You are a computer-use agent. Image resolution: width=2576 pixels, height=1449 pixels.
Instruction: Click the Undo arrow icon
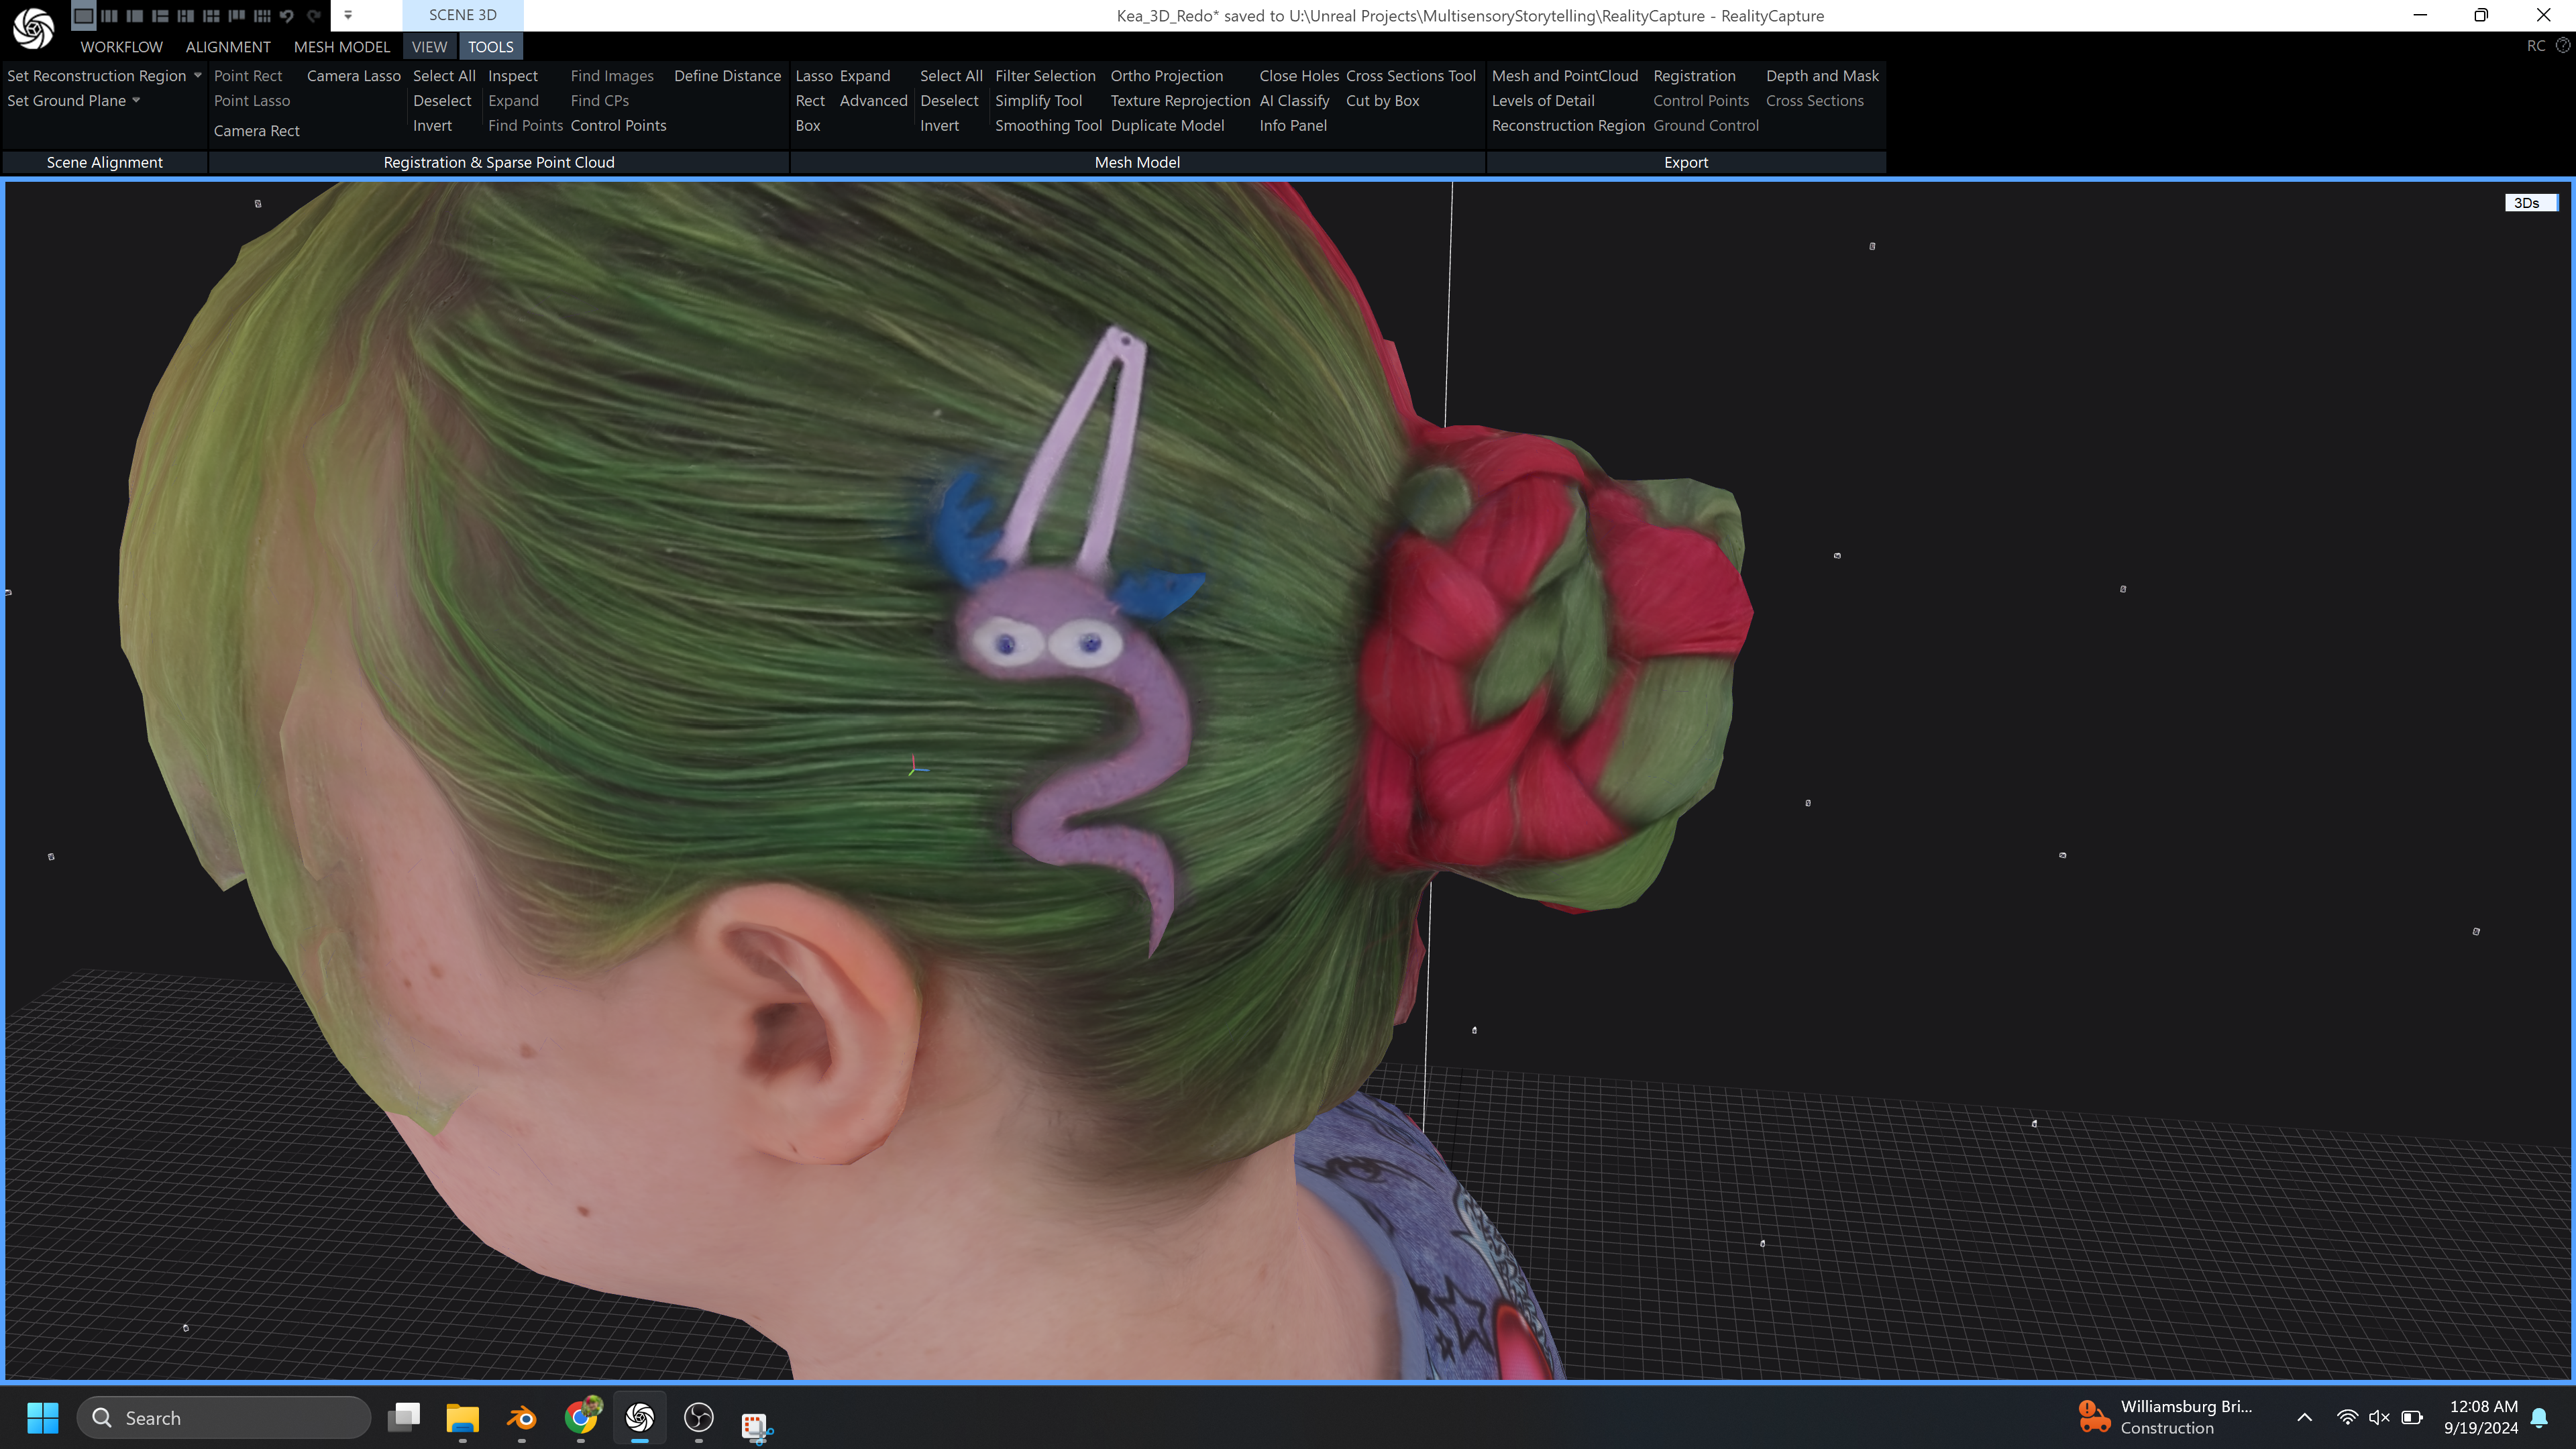point(287,15)
